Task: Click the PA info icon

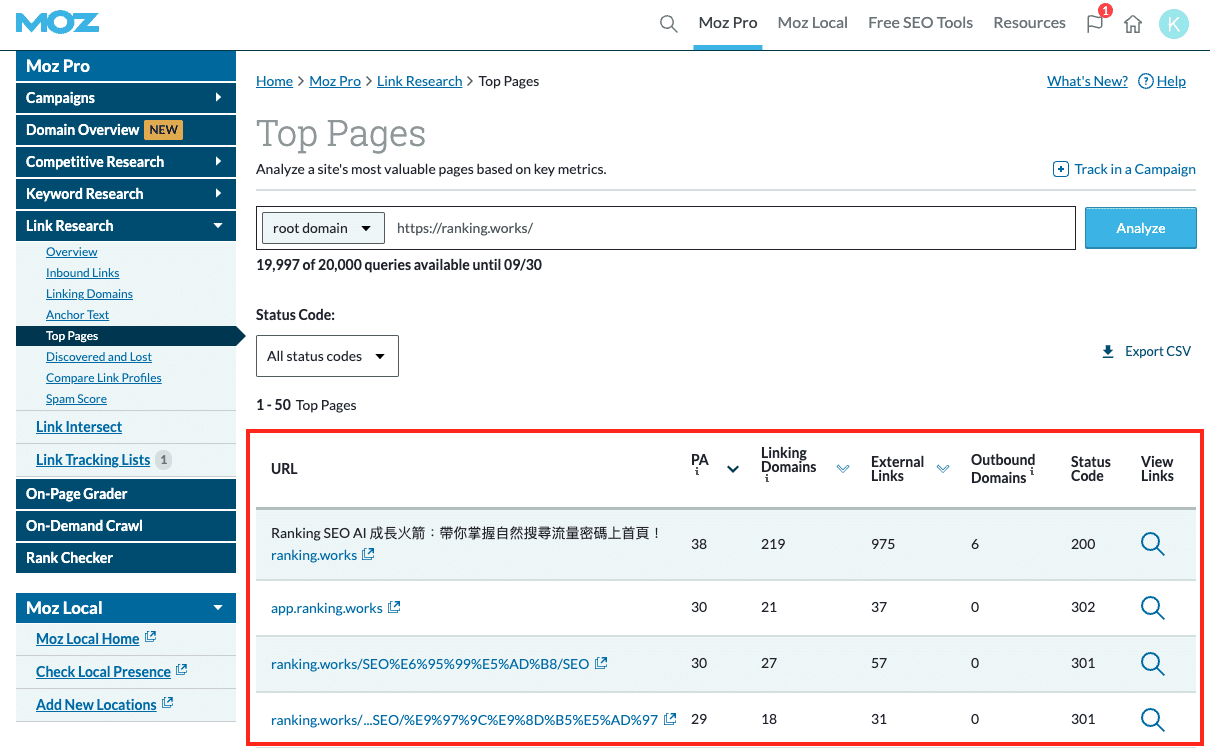Action: point(697,474)
